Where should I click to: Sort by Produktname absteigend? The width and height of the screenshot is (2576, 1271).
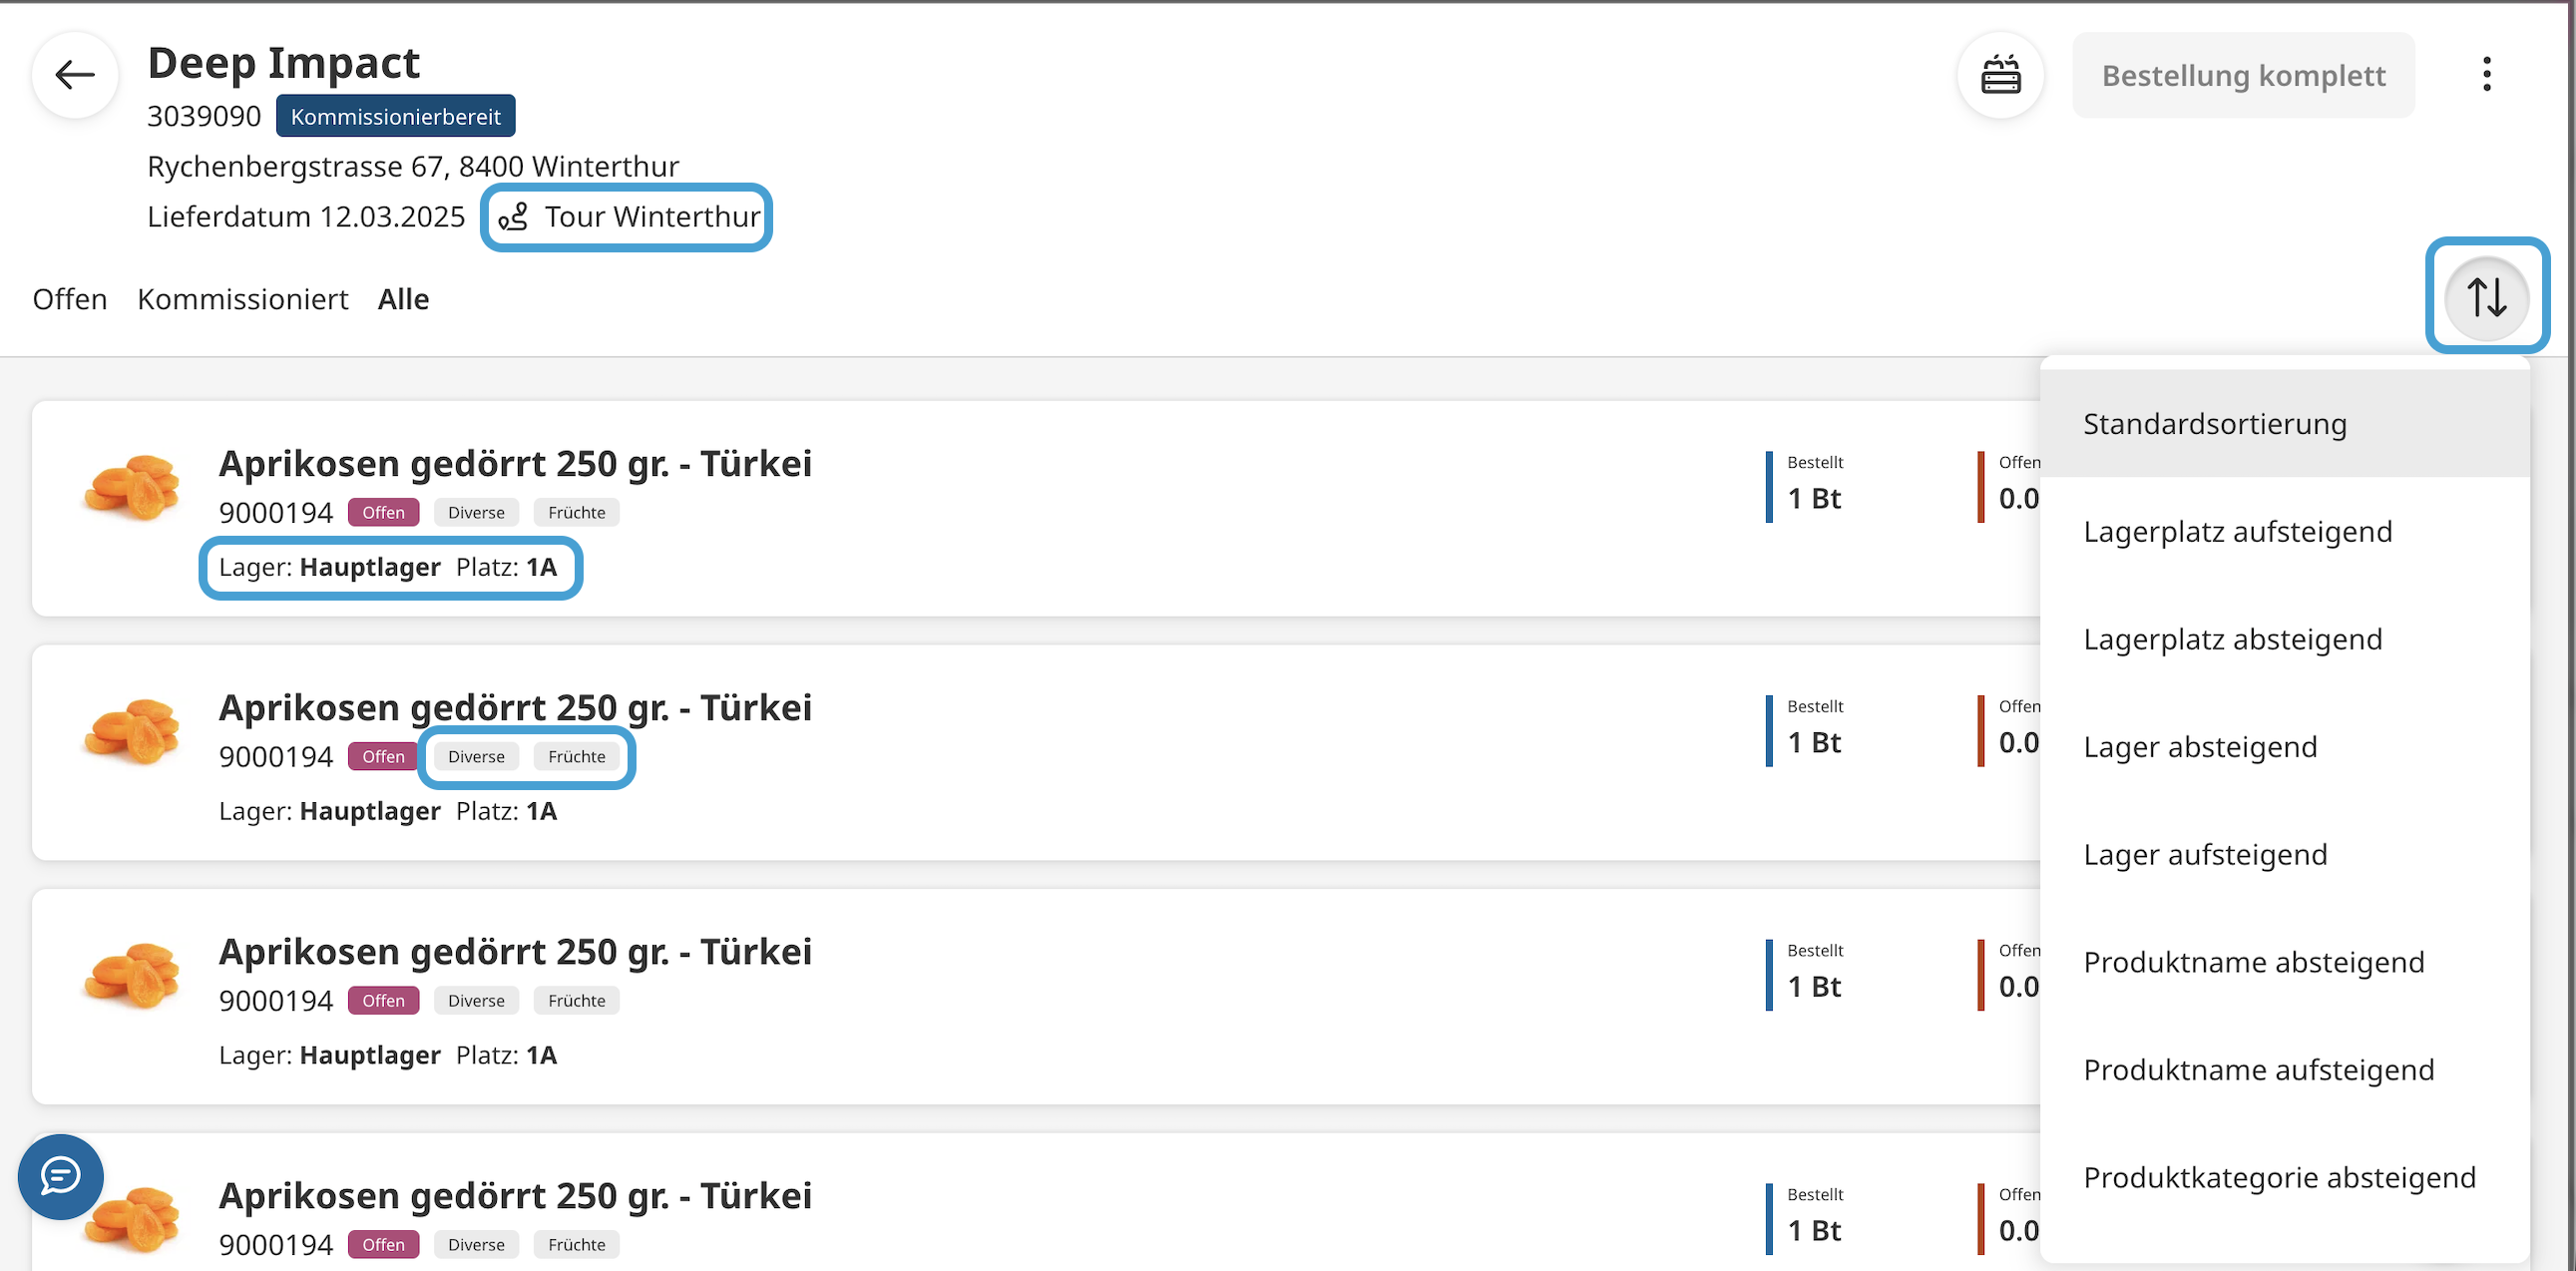pyautogui.click(x=2253, y=963)
